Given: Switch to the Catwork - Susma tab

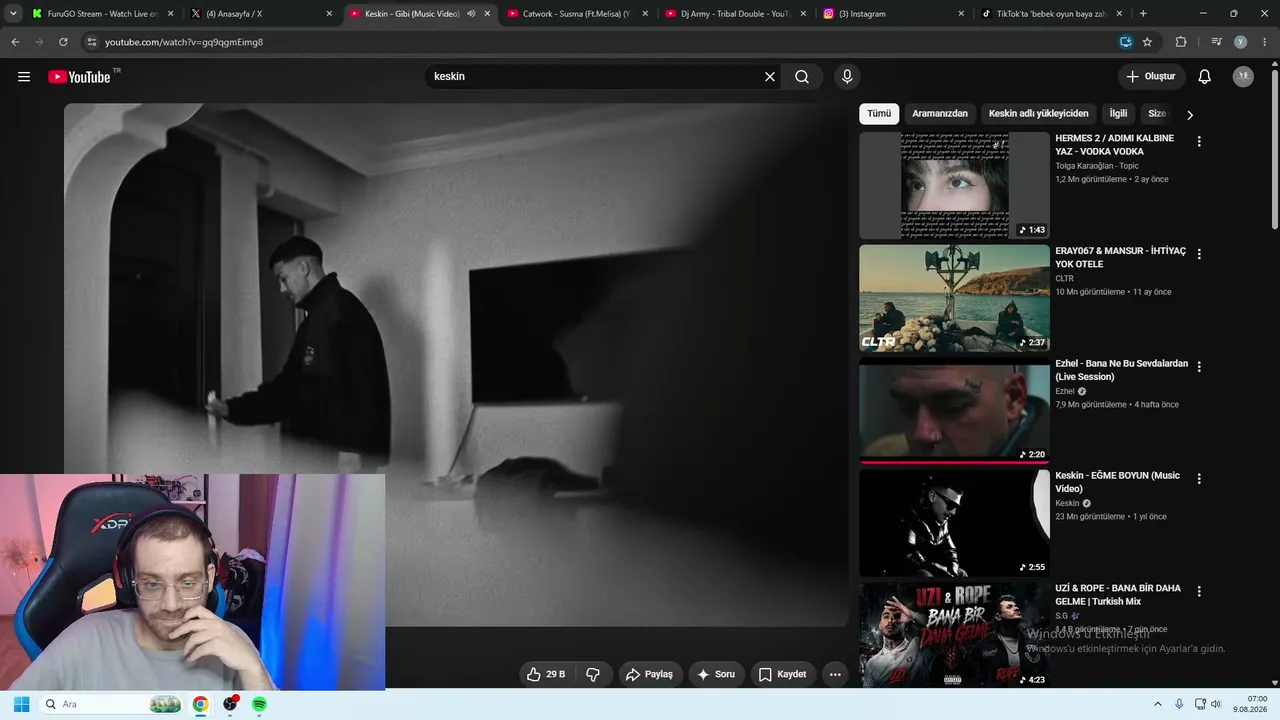Looking at the screenshot, I should point(578,14).
